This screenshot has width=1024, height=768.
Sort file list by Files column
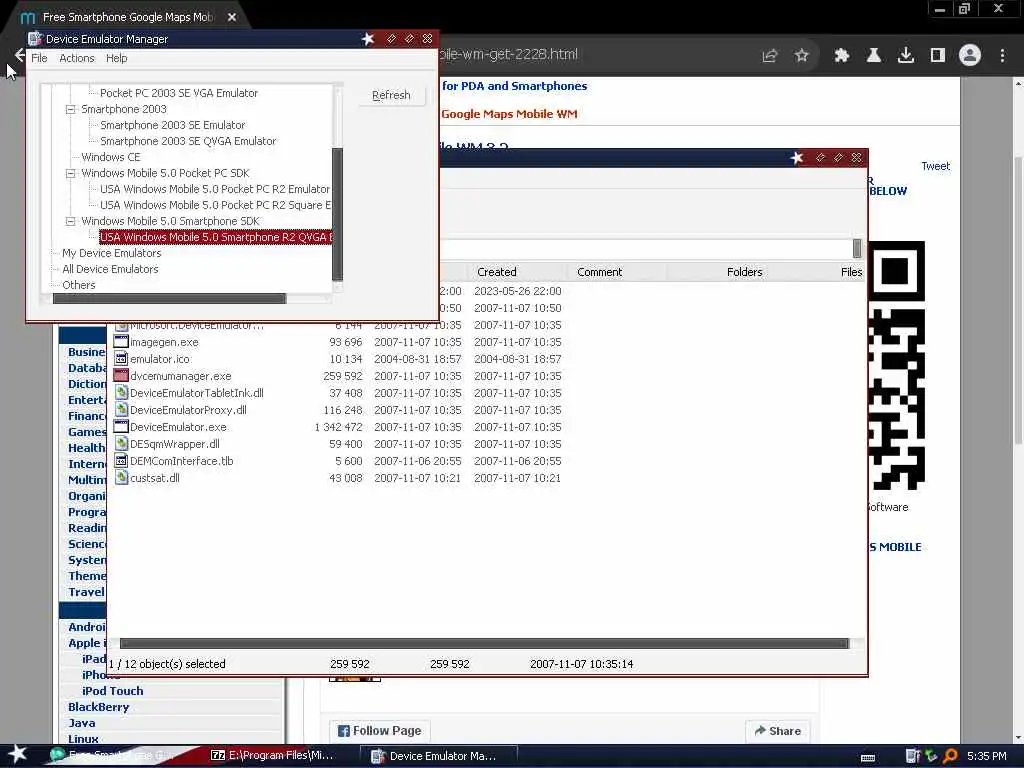851,272
